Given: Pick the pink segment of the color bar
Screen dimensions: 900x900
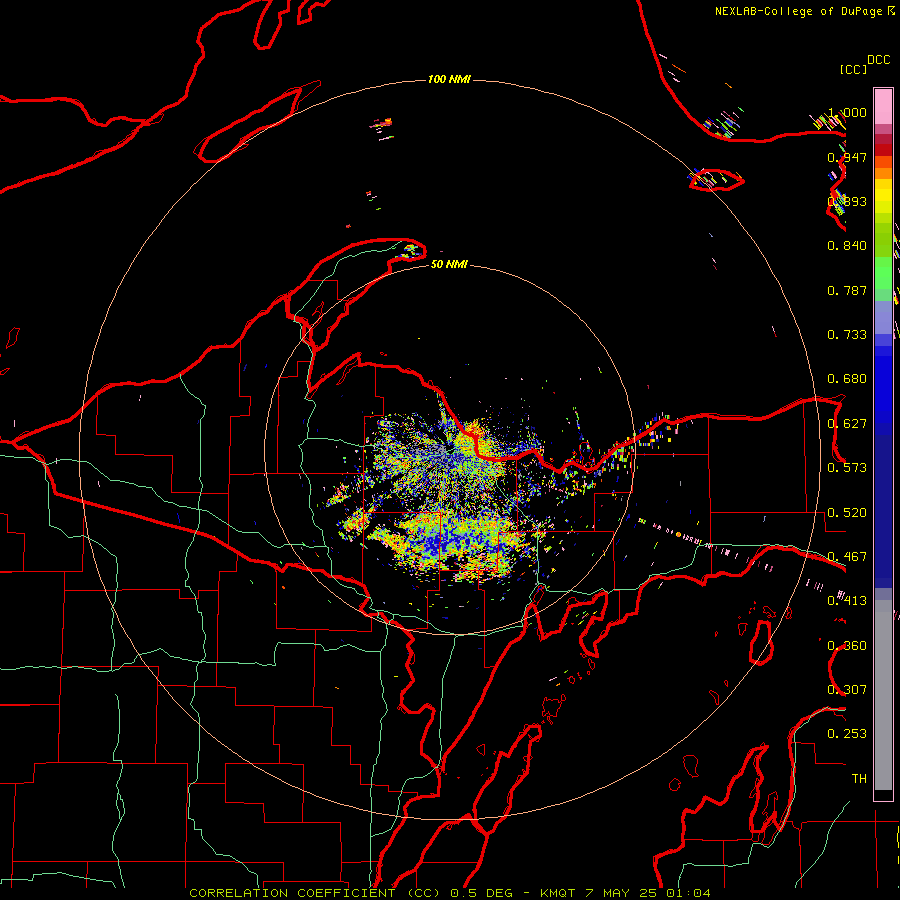Looking at the screenshot, I should [x=883, y=107].
